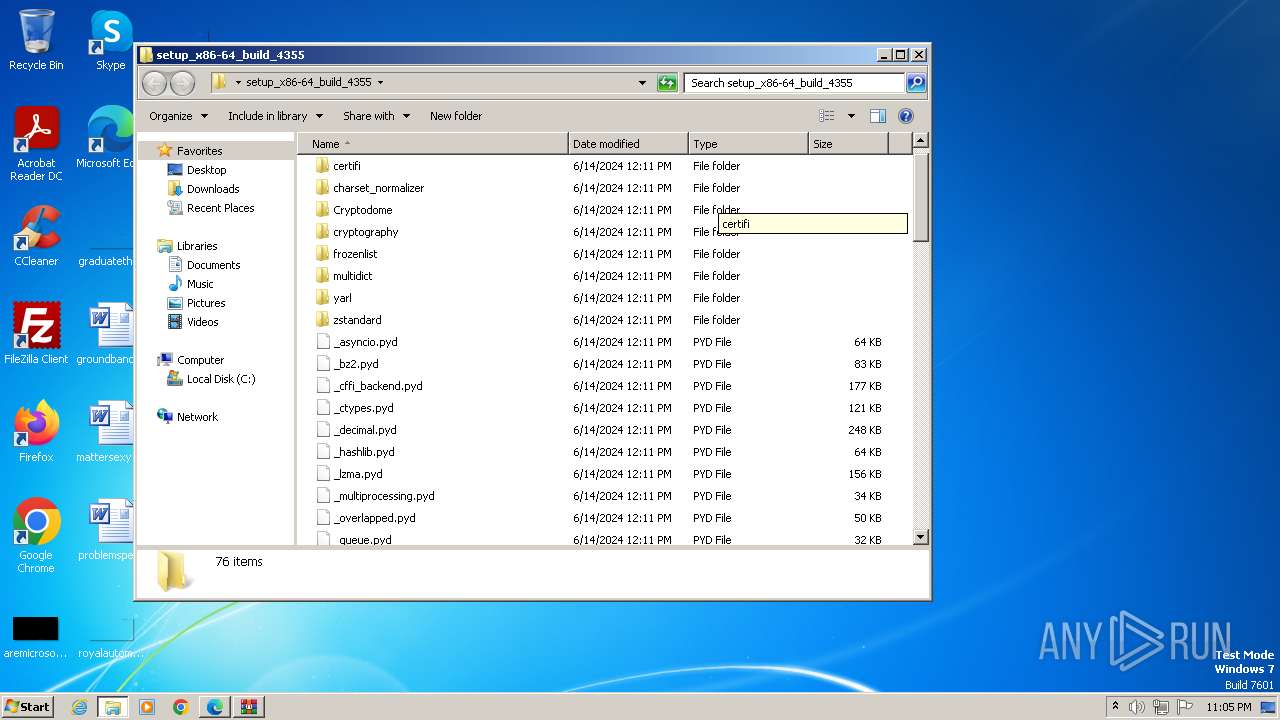Click the Start button
Viewport: 1280px width, 720px height.
pyautogui.click(x=27, y=707)
